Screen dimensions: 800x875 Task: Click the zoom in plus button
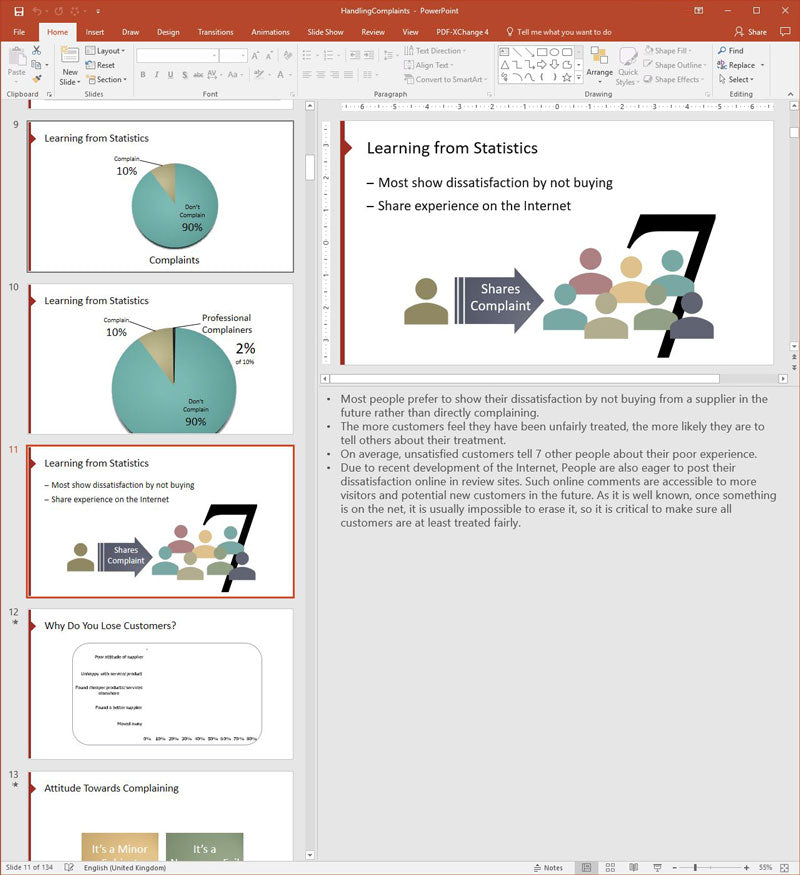746,868
